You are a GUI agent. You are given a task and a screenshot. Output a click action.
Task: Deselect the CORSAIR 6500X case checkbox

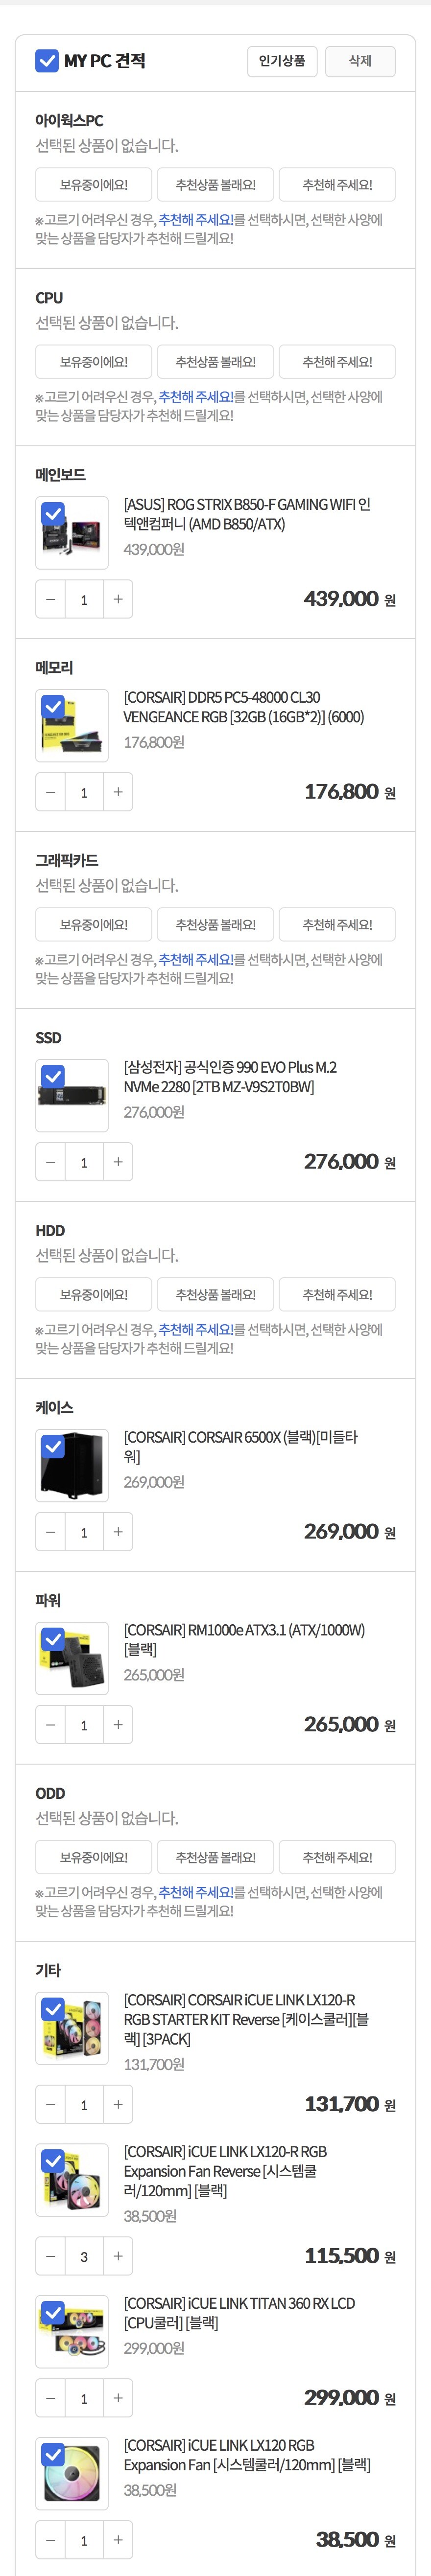53,1447
